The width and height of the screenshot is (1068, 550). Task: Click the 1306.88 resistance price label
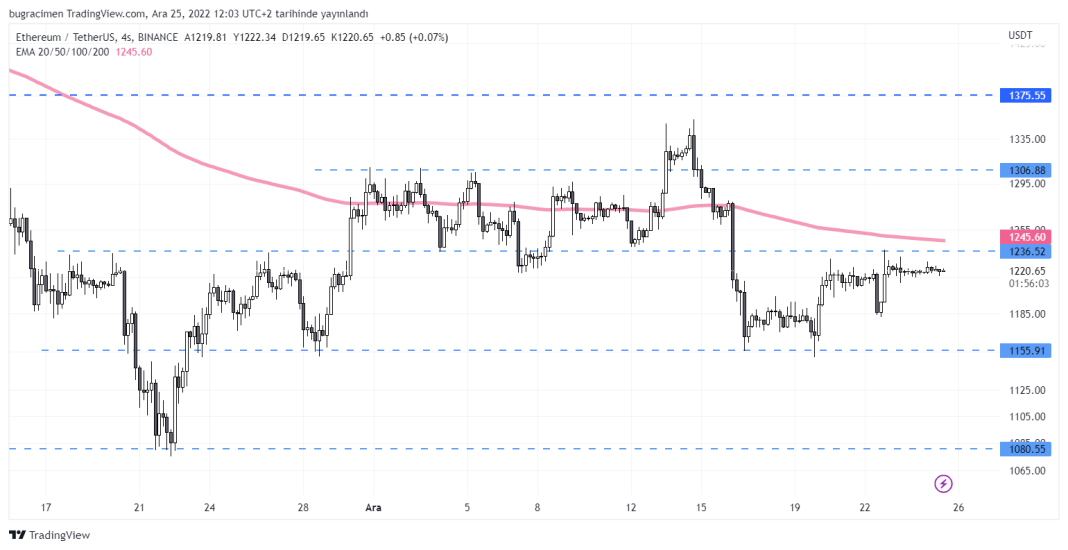click(x=1027, y=170)
